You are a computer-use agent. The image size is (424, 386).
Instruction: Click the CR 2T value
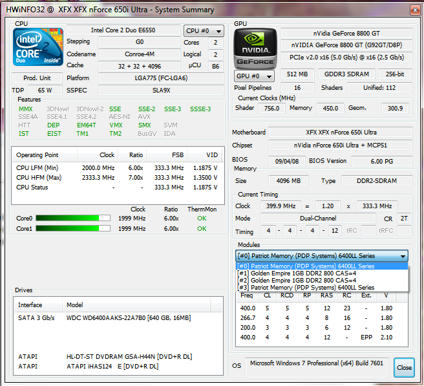(x=404, y=219)
